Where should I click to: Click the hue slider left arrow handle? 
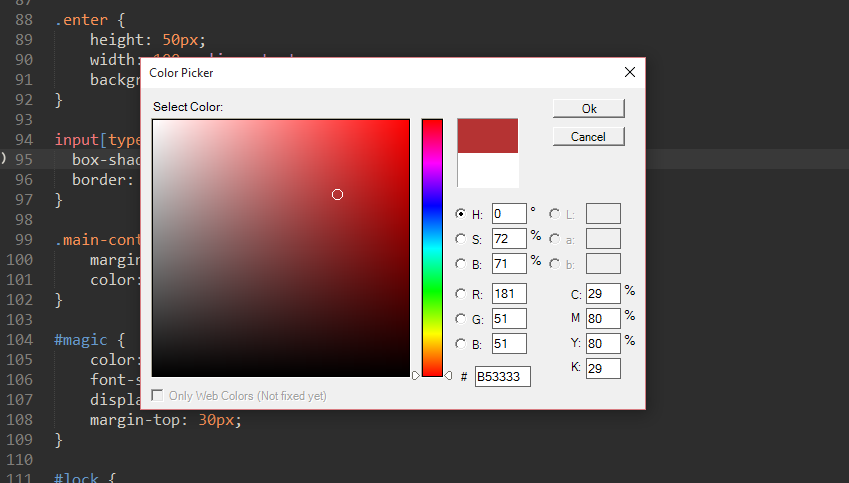(x=415, y=375)
